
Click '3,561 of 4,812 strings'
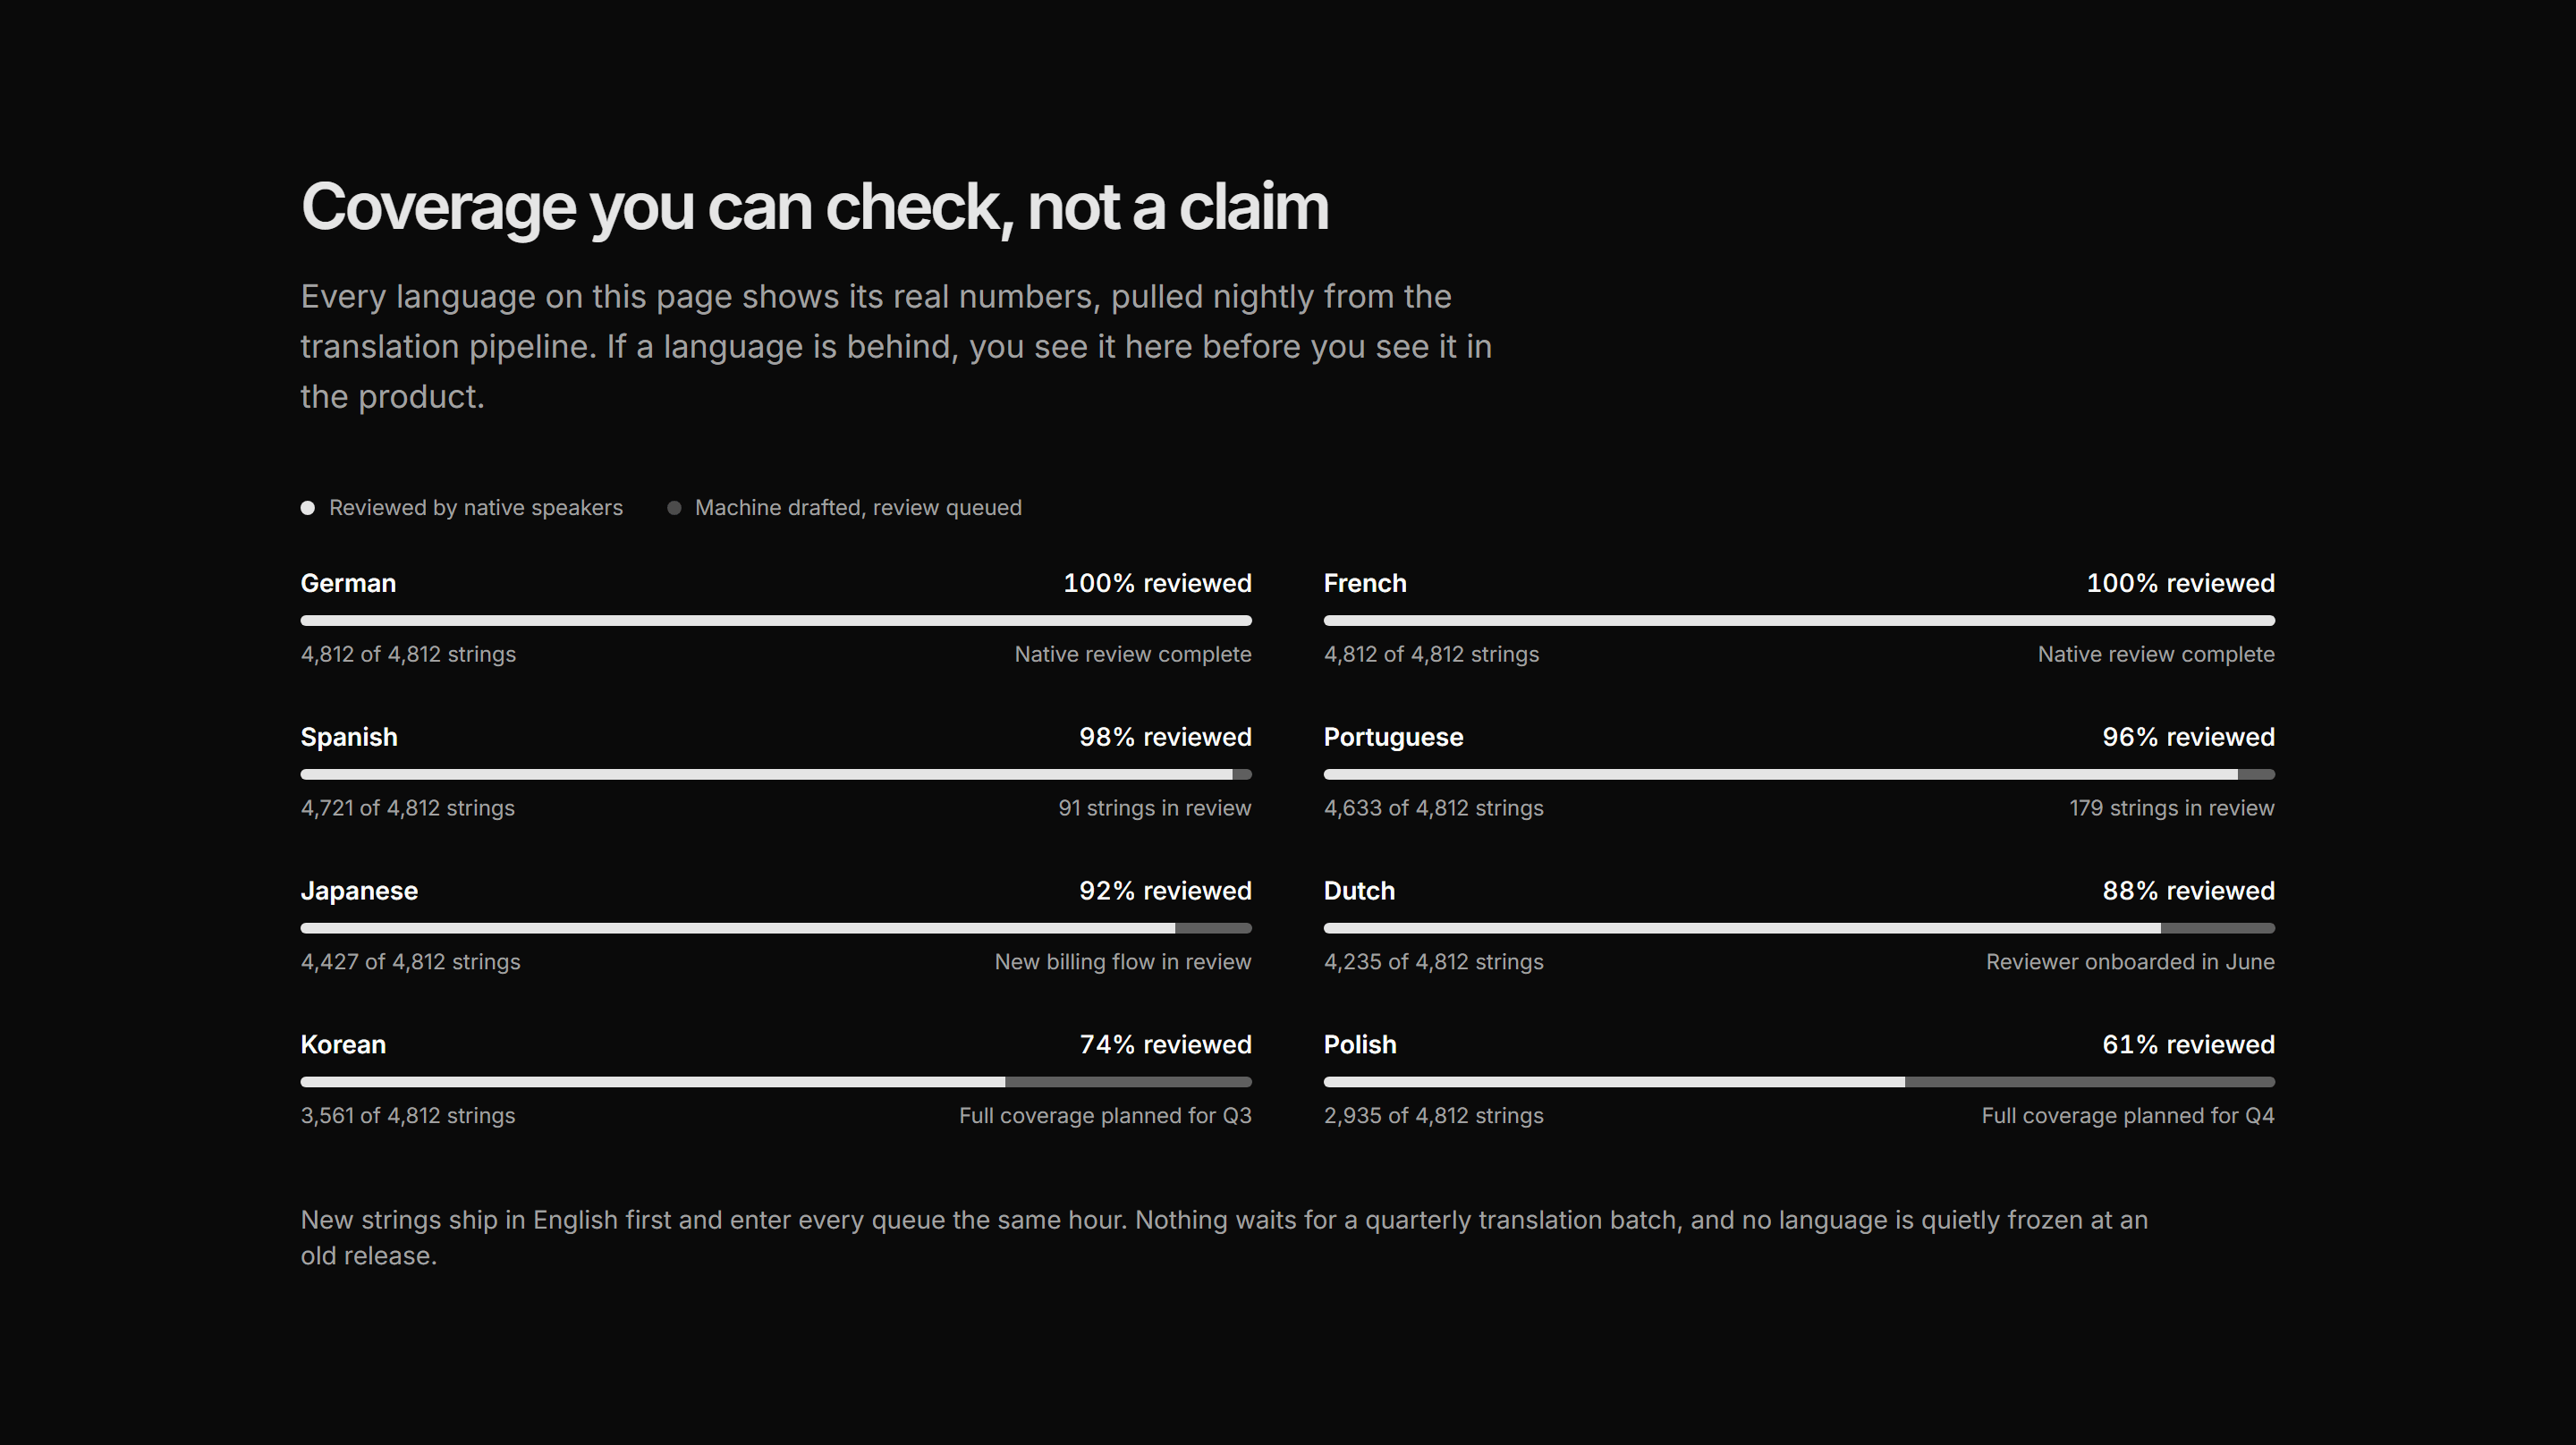408,1116
